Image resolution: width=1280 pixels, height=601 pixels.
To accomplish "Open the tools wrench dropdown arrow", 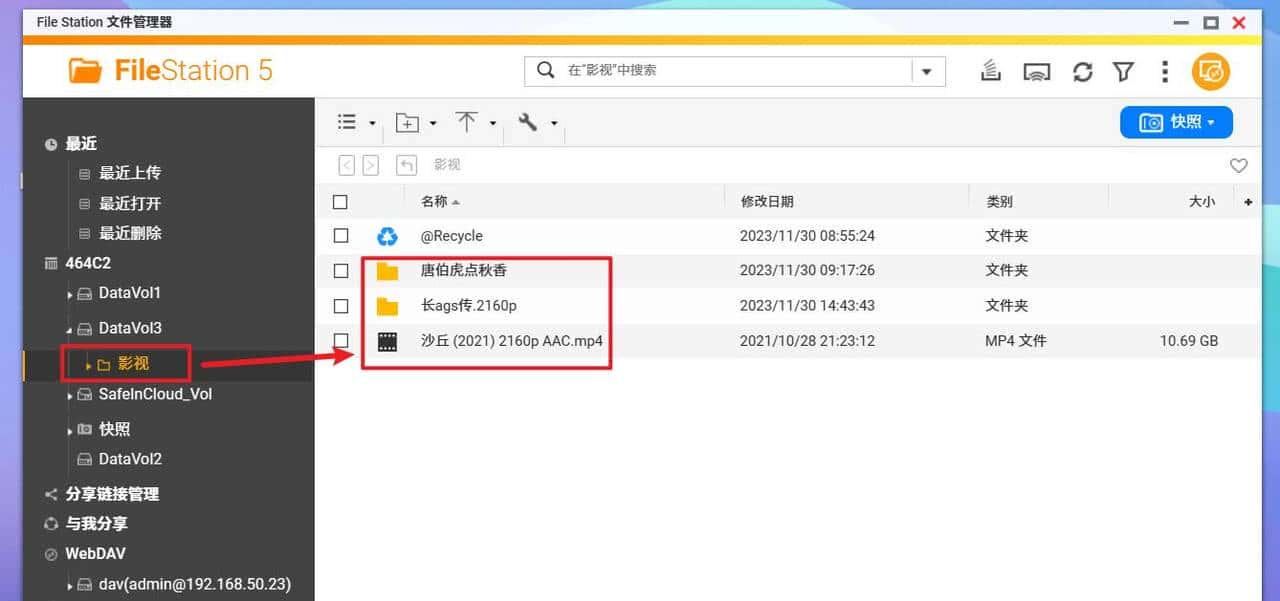I will point(553,124).
